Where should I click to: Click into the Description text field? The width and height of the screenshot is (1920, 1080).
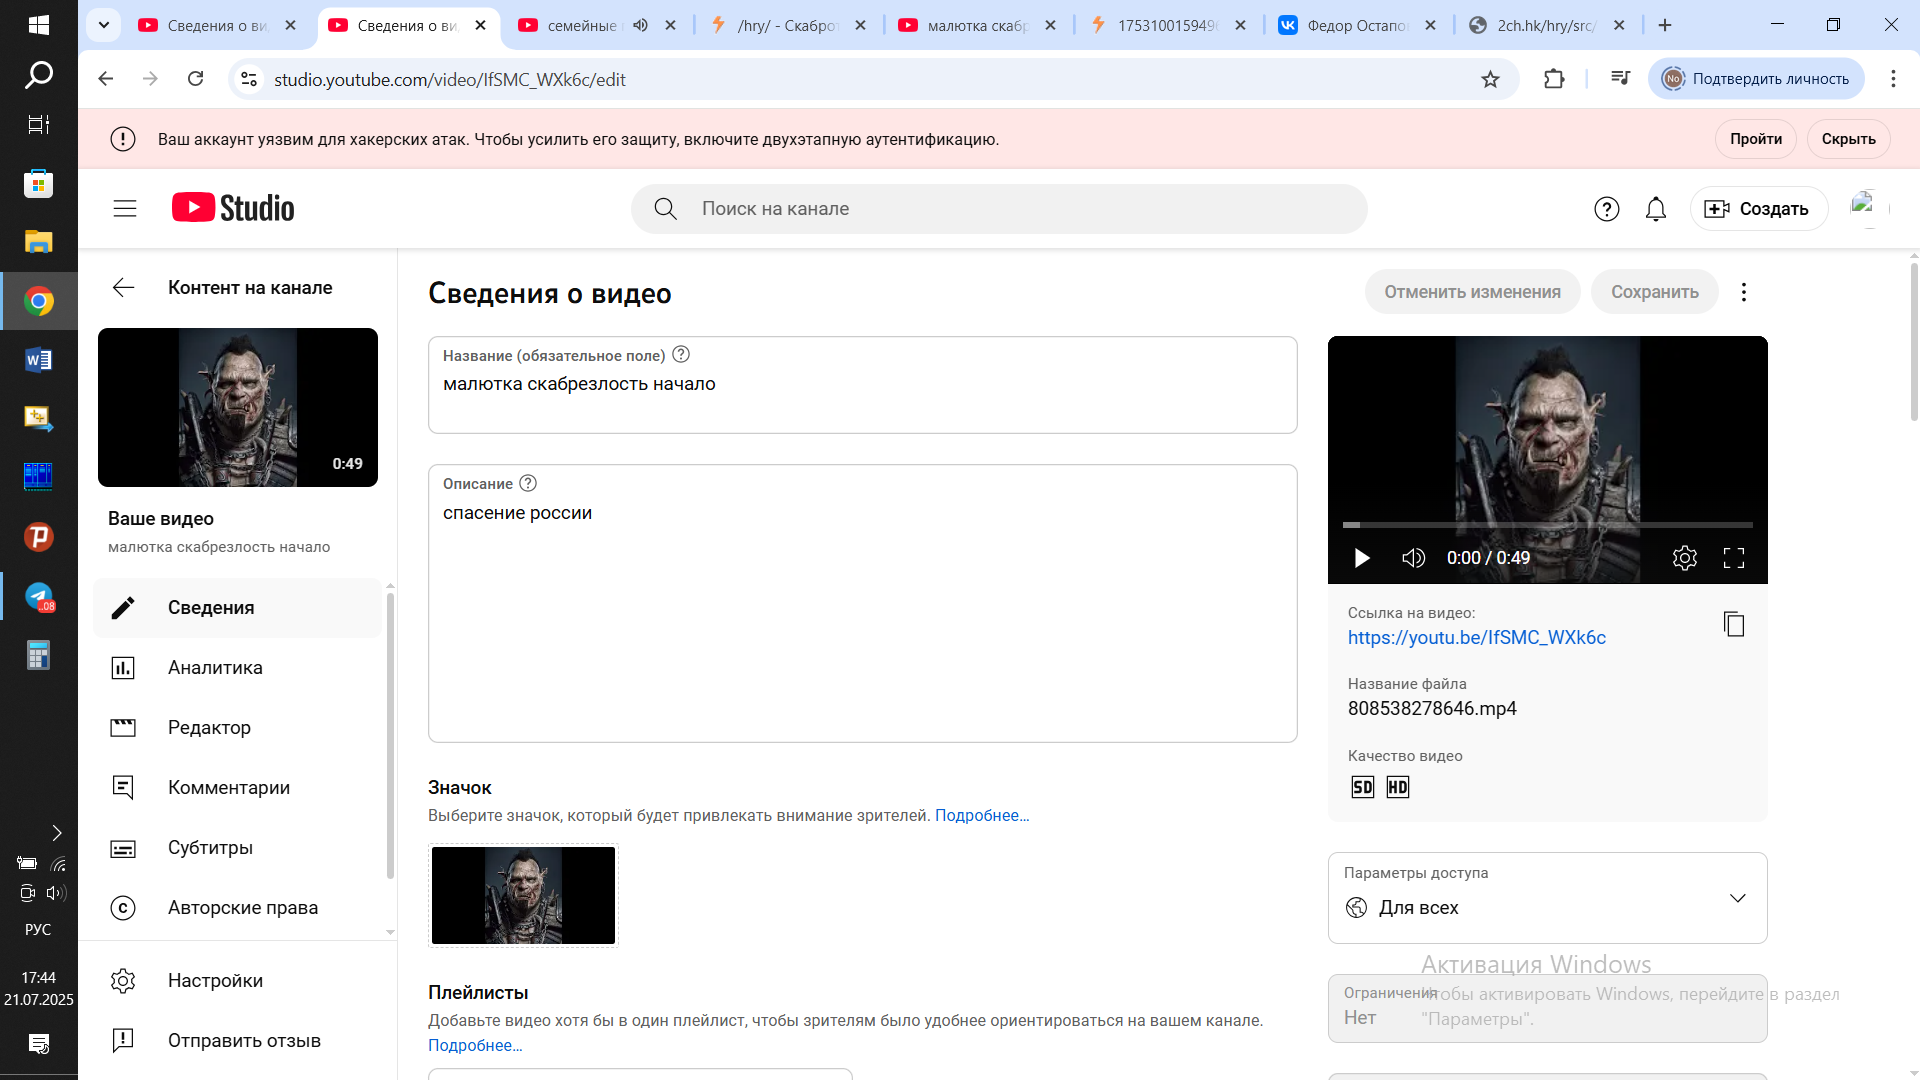862,620
